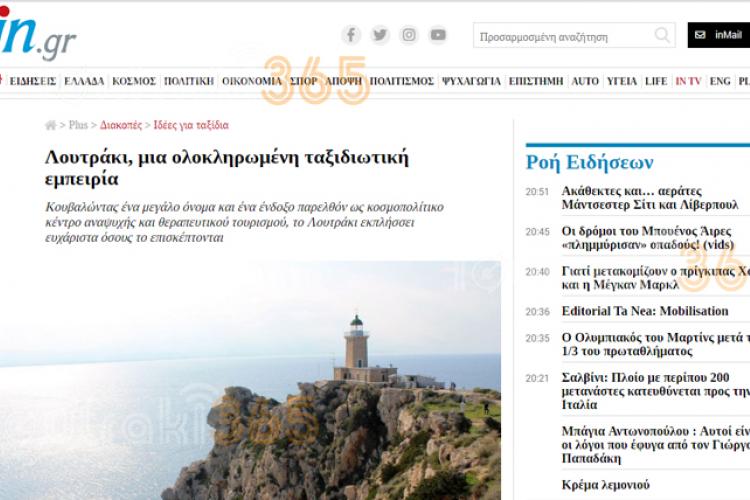Screen dimensions: 750x500
Task: Open the in.gr Facebook page icon
Action: [x=351, y=35]
